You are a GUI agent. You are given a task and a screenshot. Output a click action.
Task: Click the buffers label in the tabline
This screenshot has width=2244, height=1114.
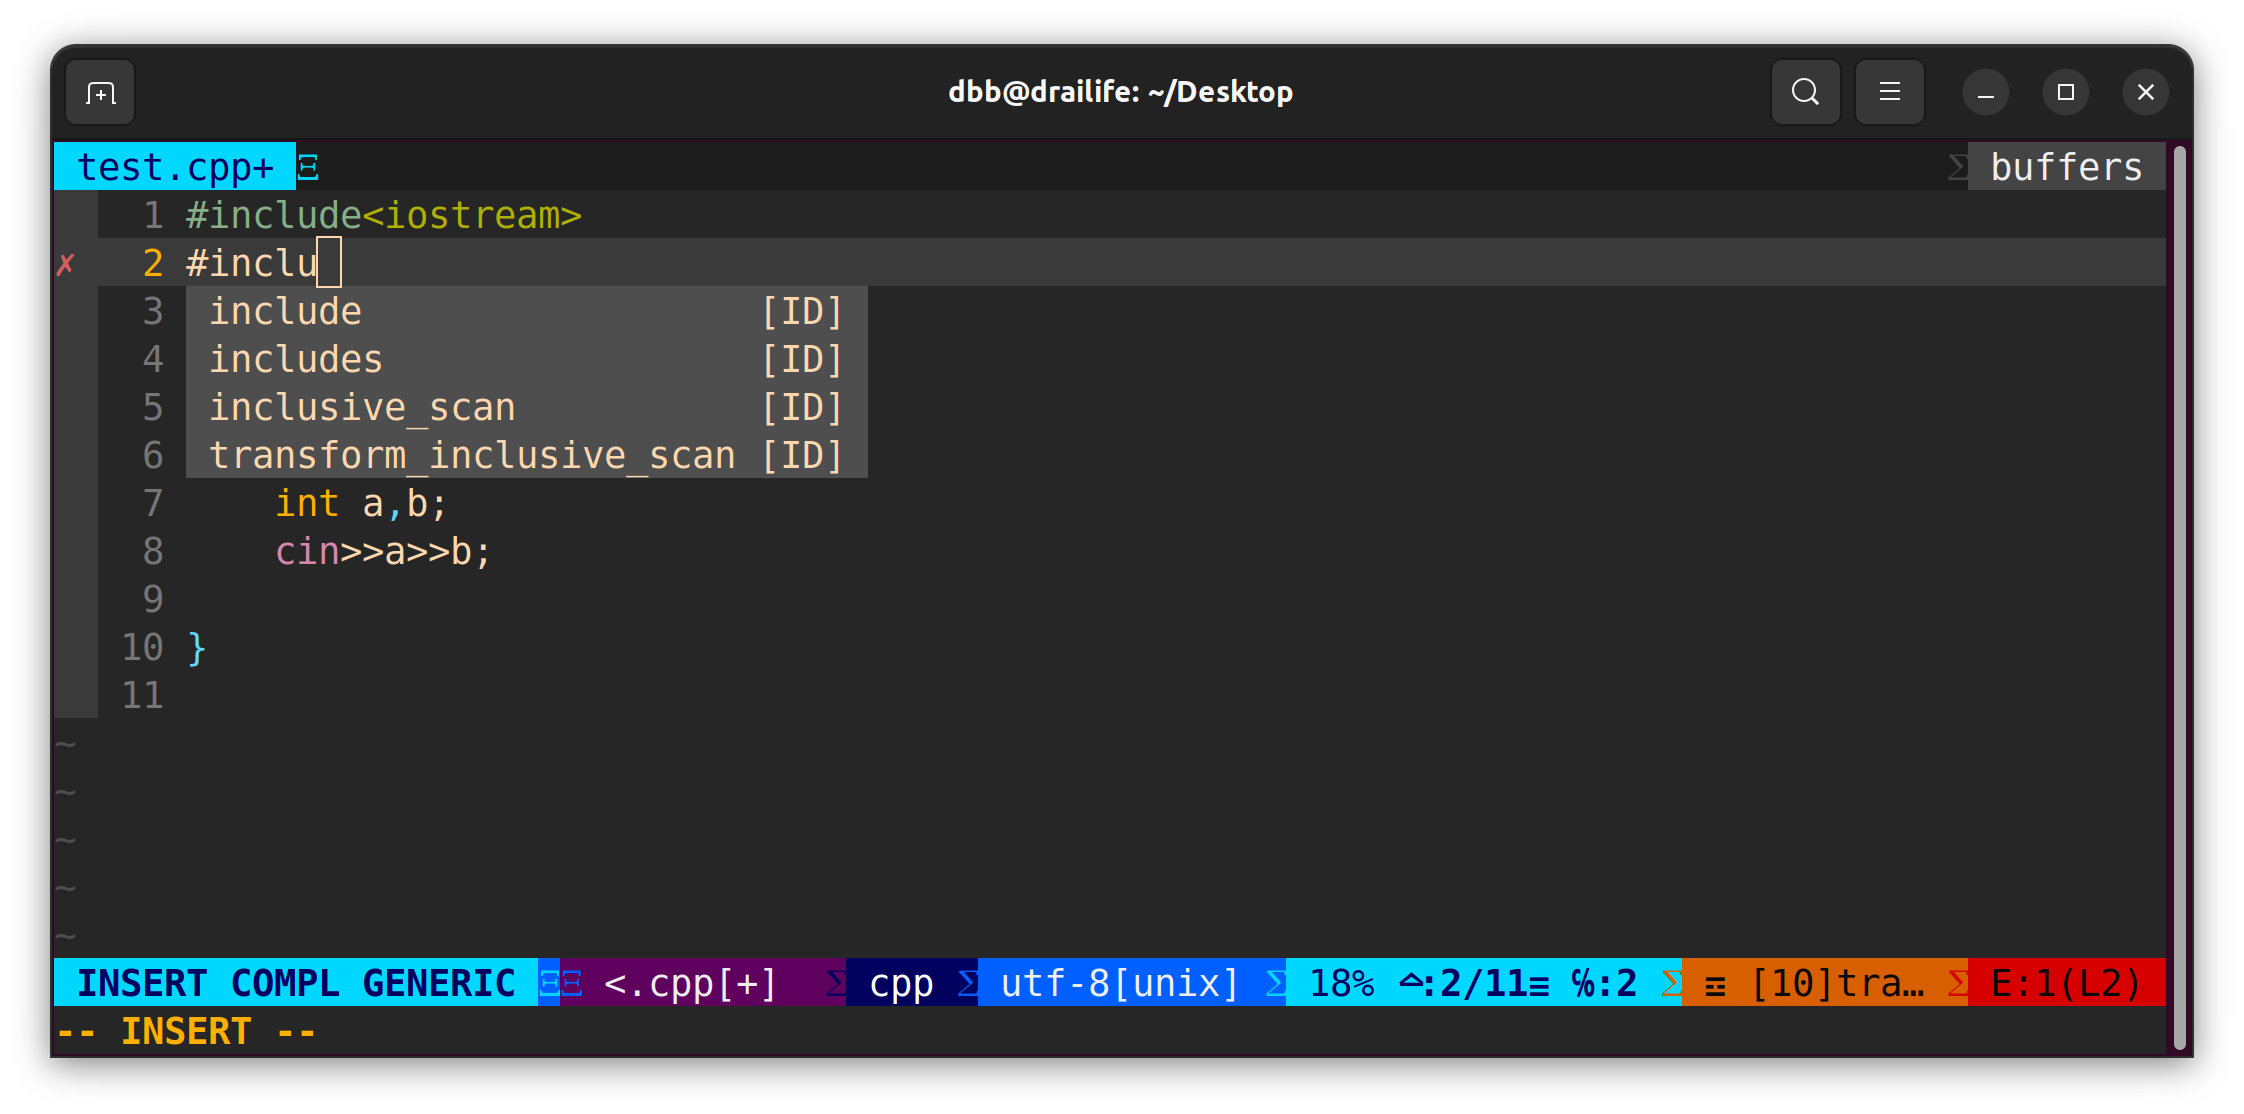tap(2066, 167)
